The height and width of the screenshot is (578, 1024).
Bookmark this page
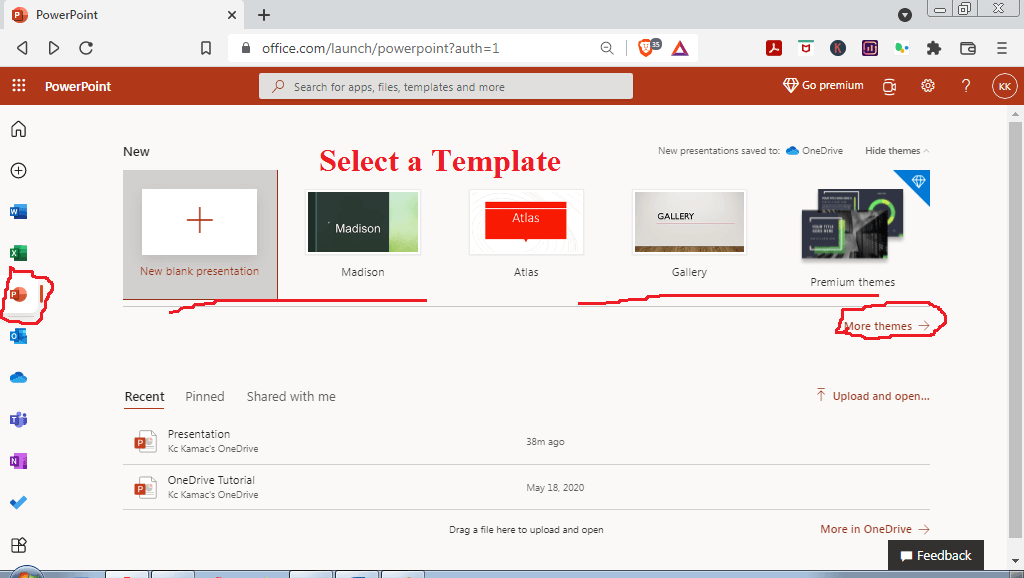pos(206,48)
